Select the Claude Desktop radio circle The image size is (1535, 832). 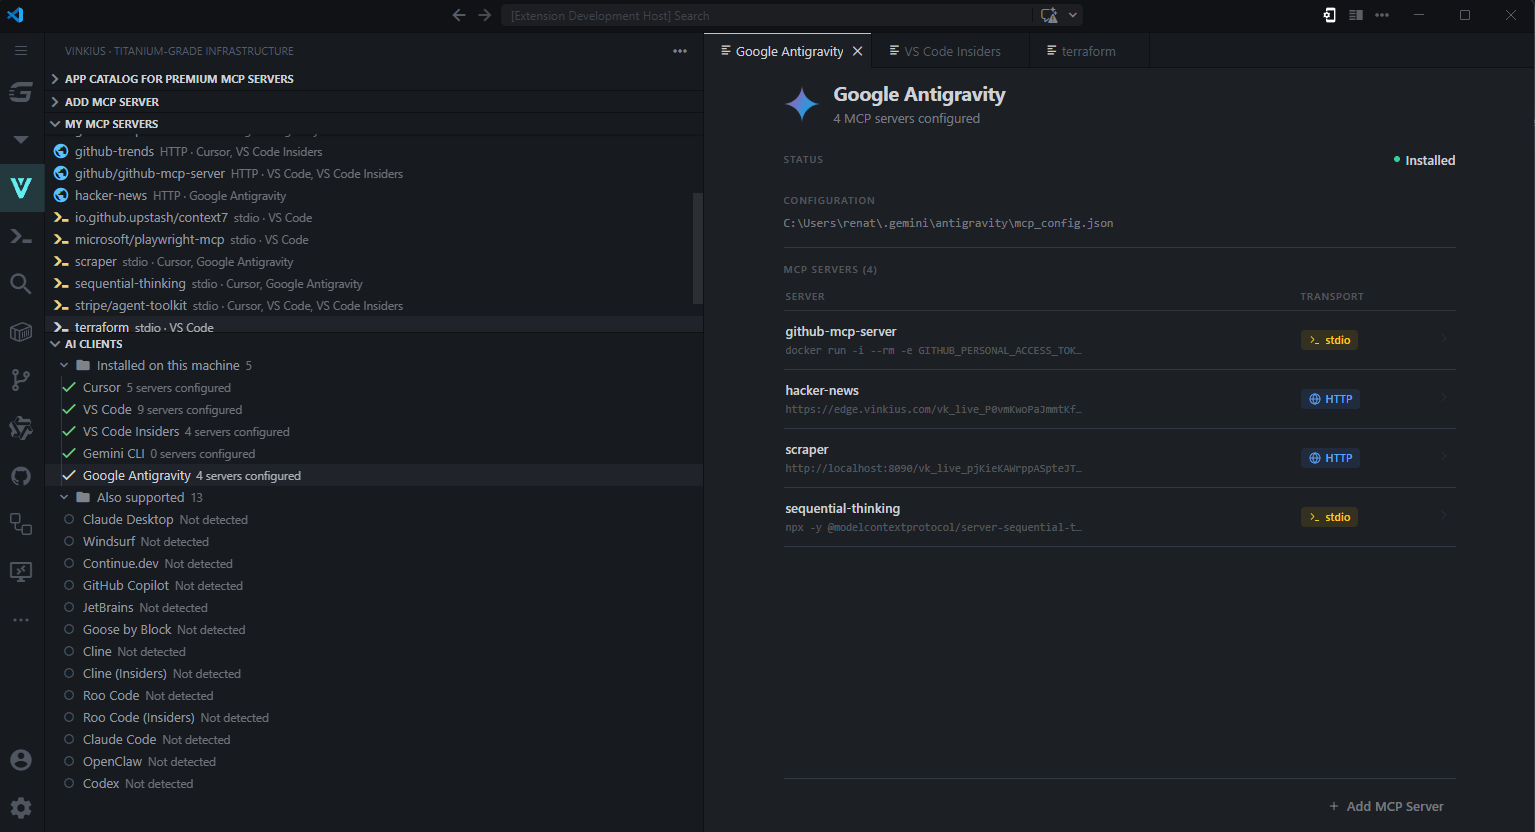[x=69, y=520]
